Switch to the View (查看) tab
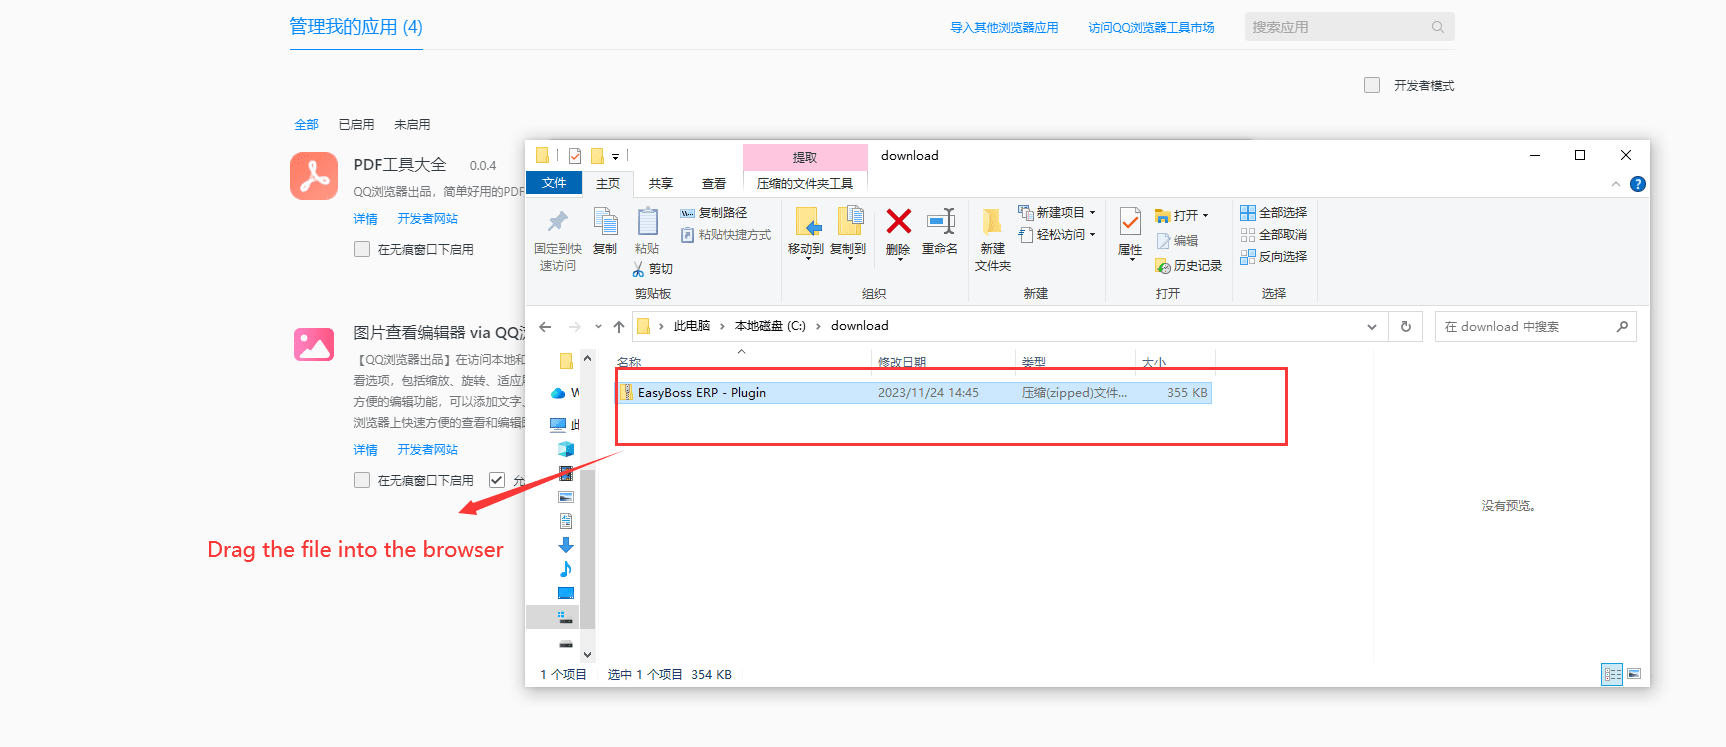1726x747 pixels. [x=713, y=184]
